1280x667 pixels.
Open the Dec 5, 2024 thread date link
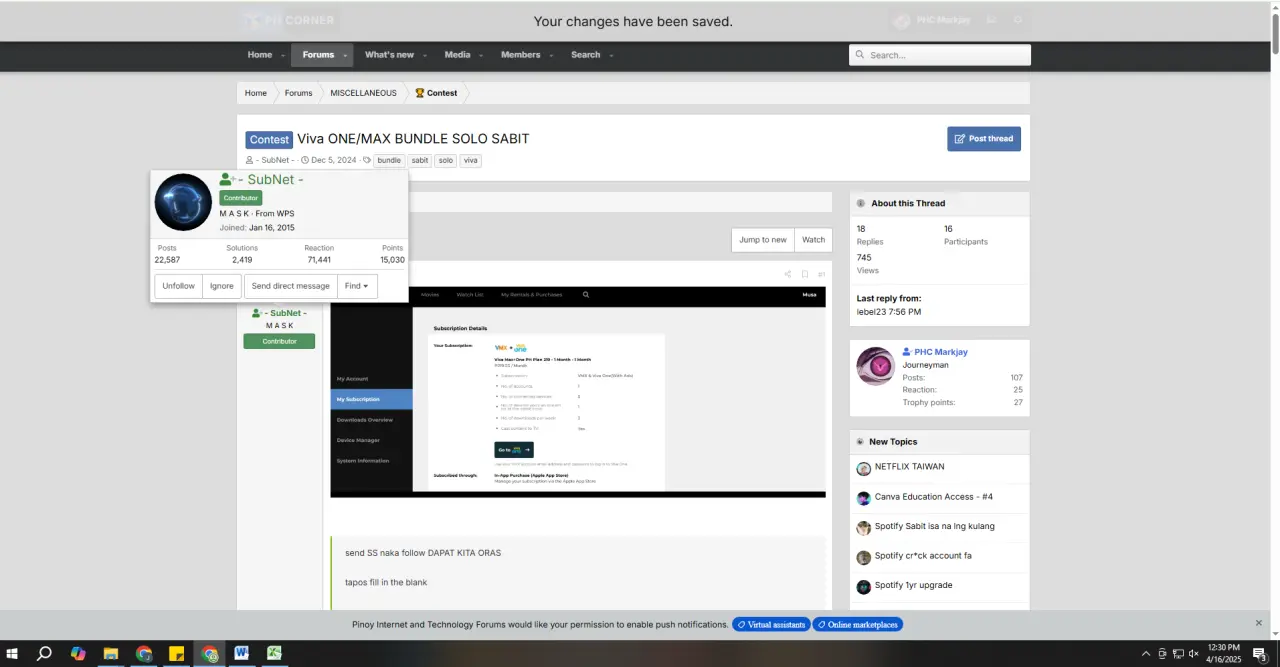pyautogui.click(x=334, y=160)
